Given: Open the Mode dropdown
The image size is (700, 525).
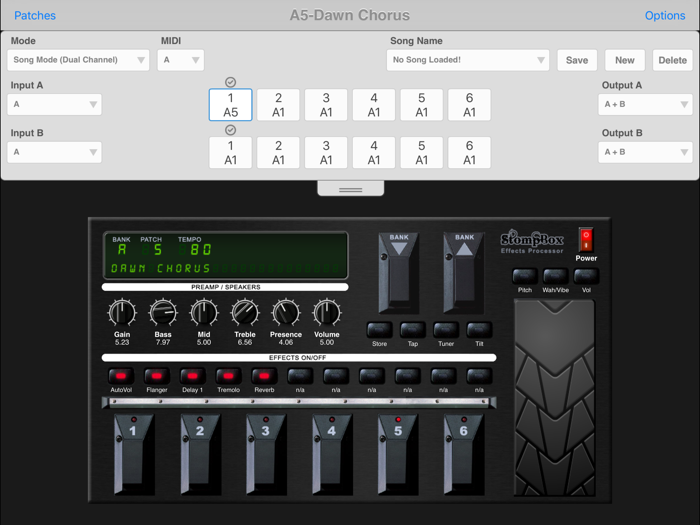Looking at the screenshot, I should pyautogui.click(x=79, y=60).
